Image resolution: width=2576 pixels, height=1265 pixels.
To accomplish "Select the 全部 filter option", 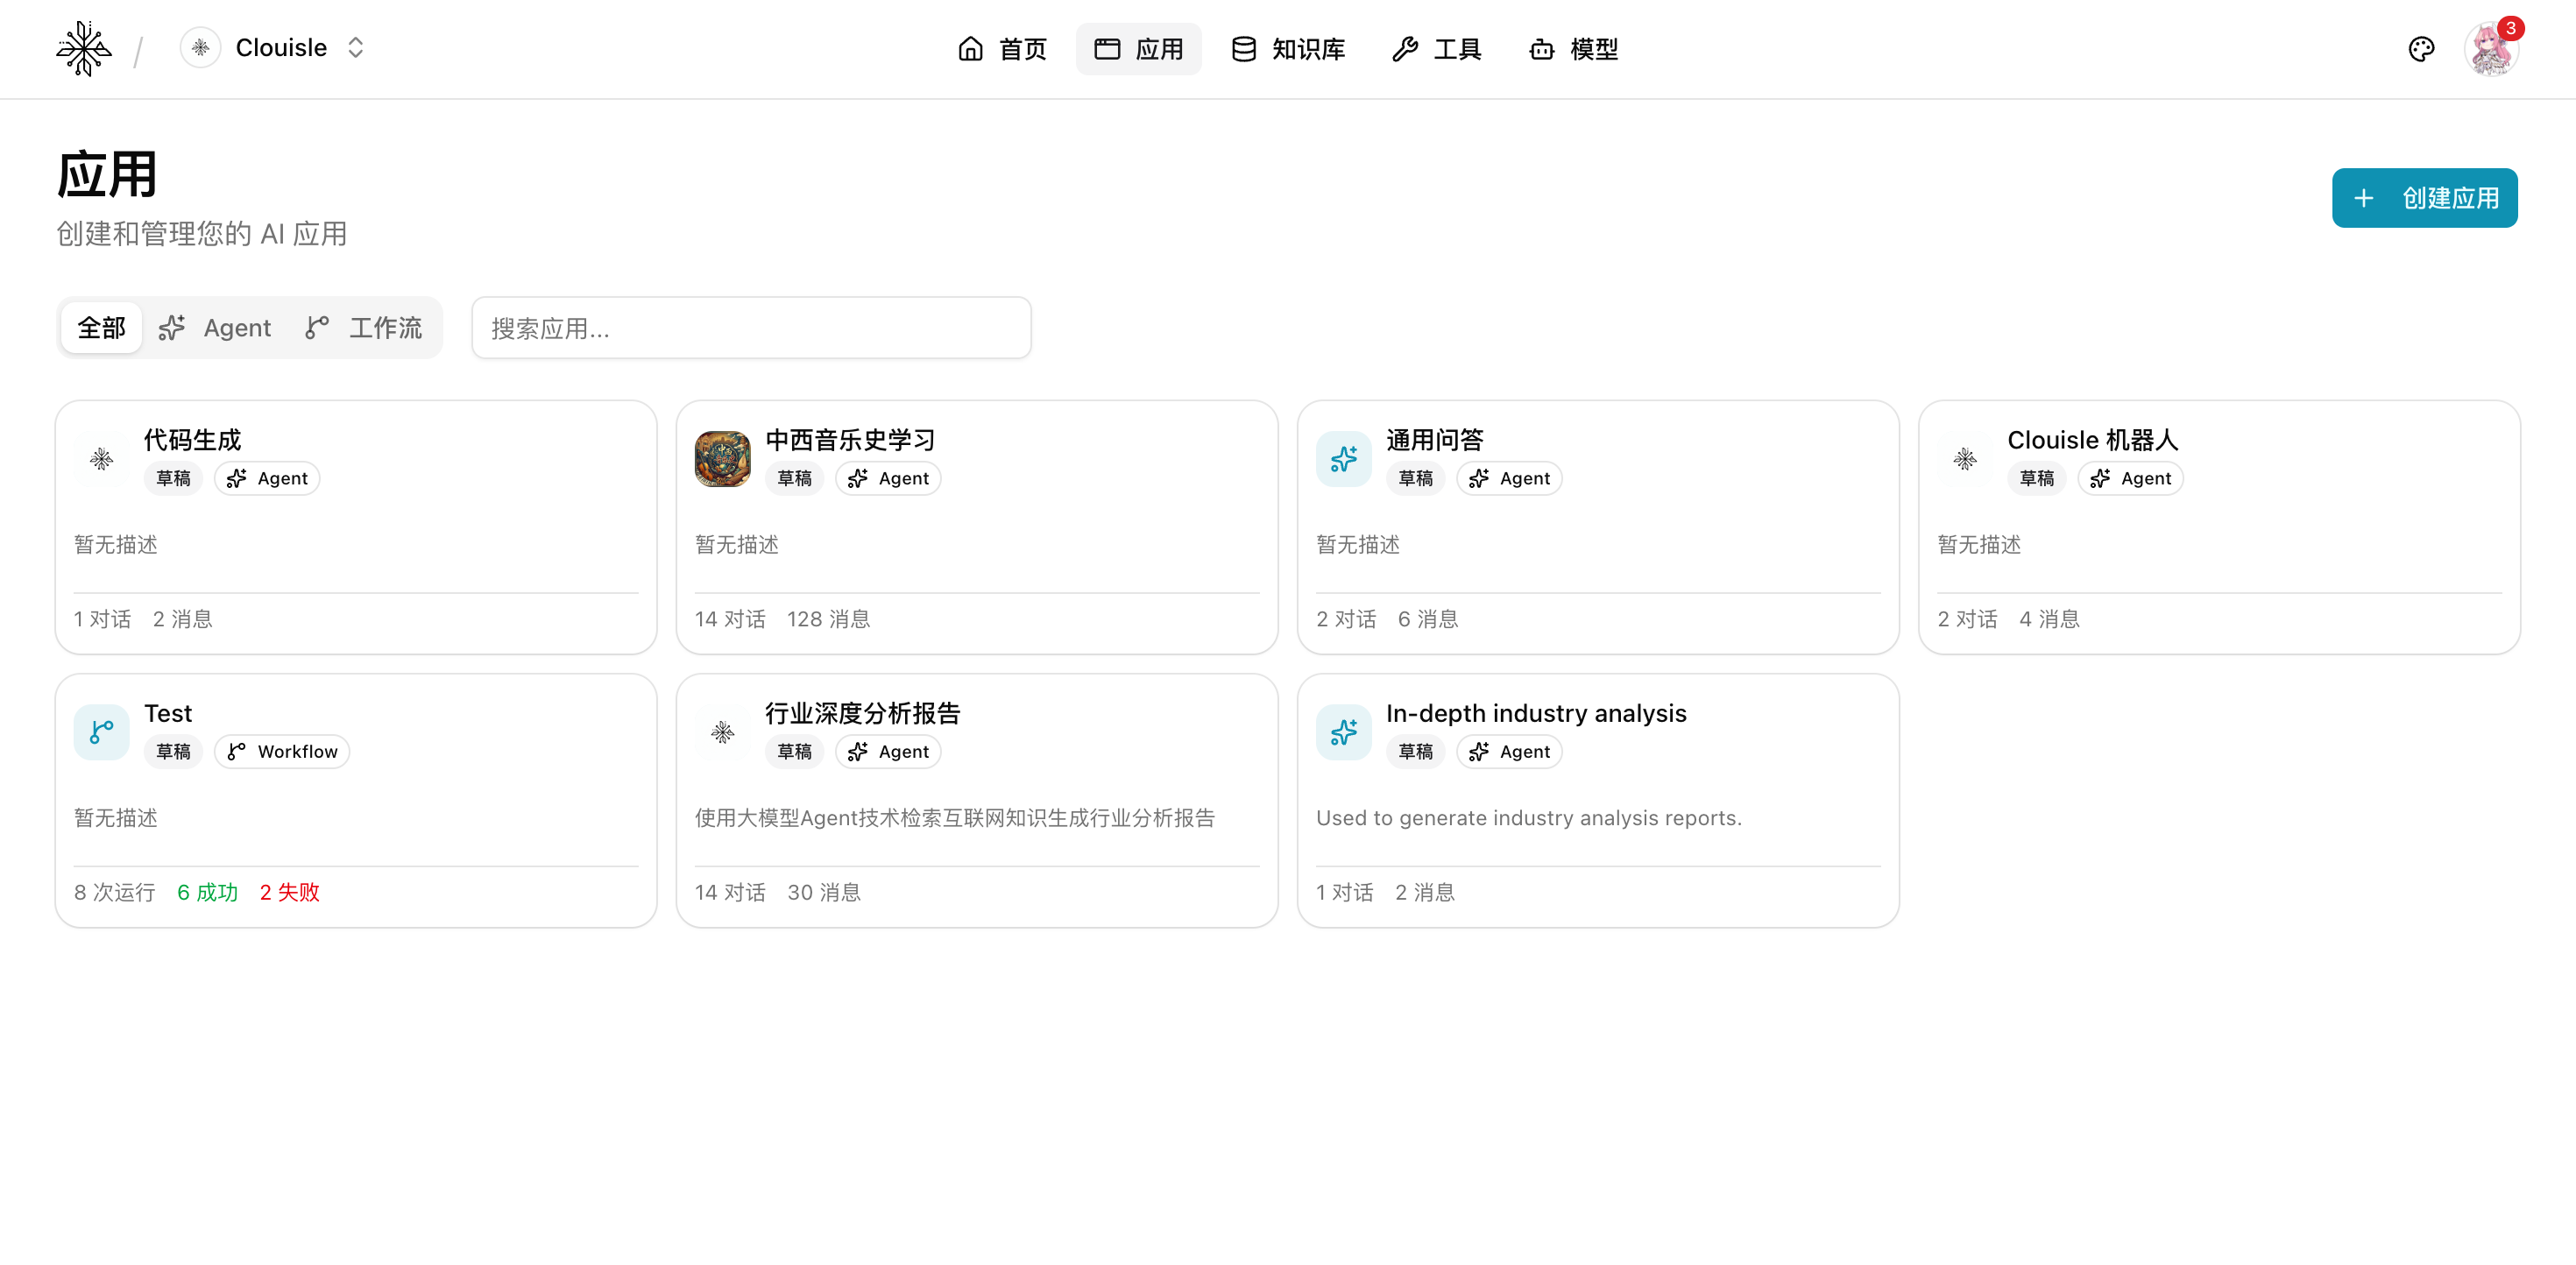I will click(x=101, y=327).
